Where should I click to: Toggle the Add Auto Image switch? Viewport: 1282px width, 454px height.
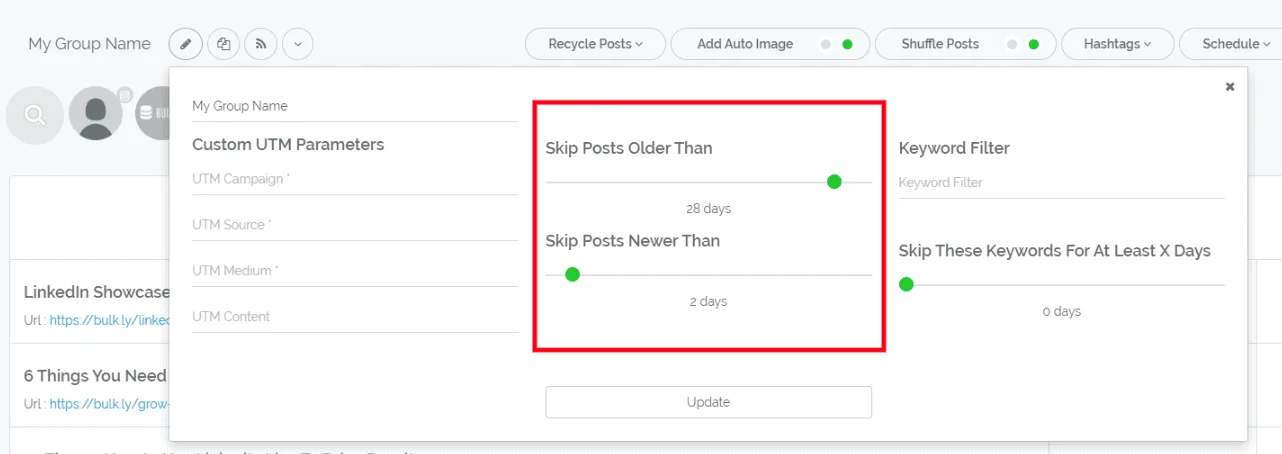coord(837,44)
